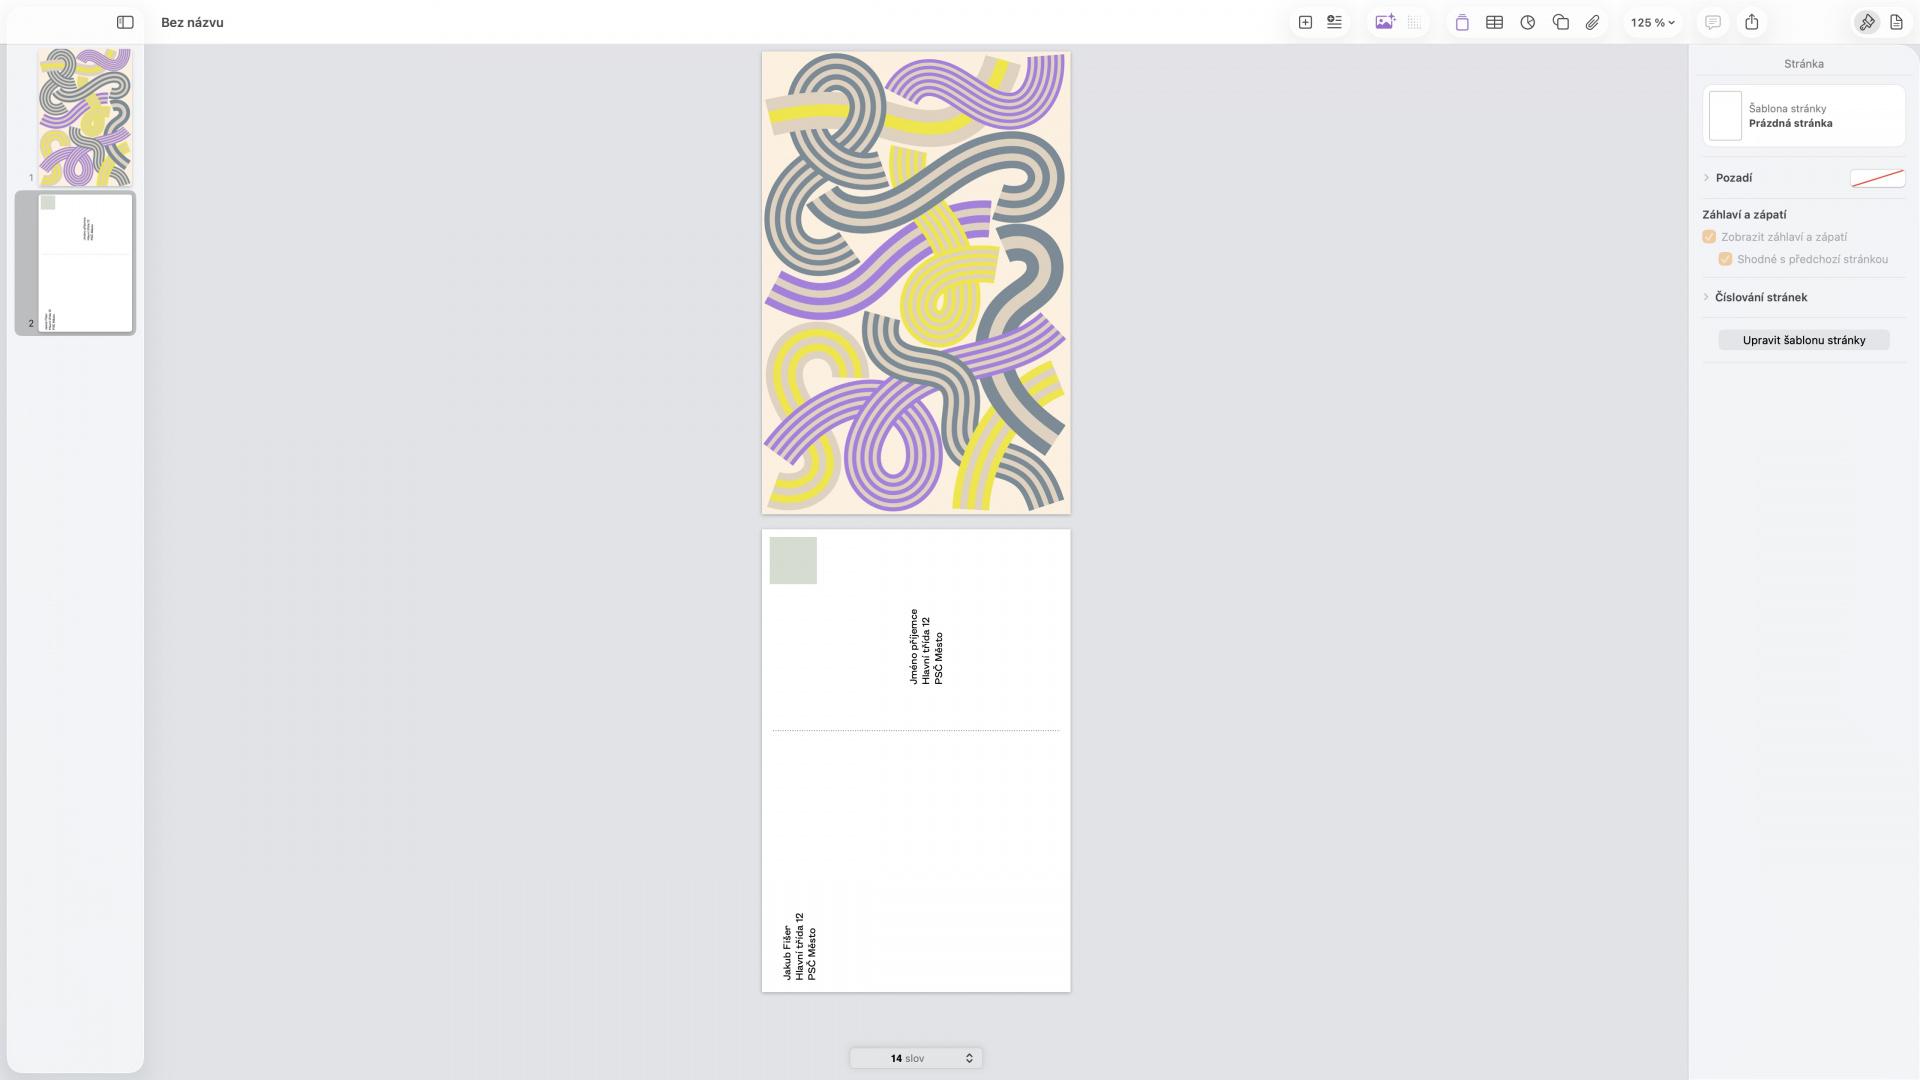The width and height of the screenshot is (1920, 1080).
Task: Click the Share icon
Action: 1752,22
